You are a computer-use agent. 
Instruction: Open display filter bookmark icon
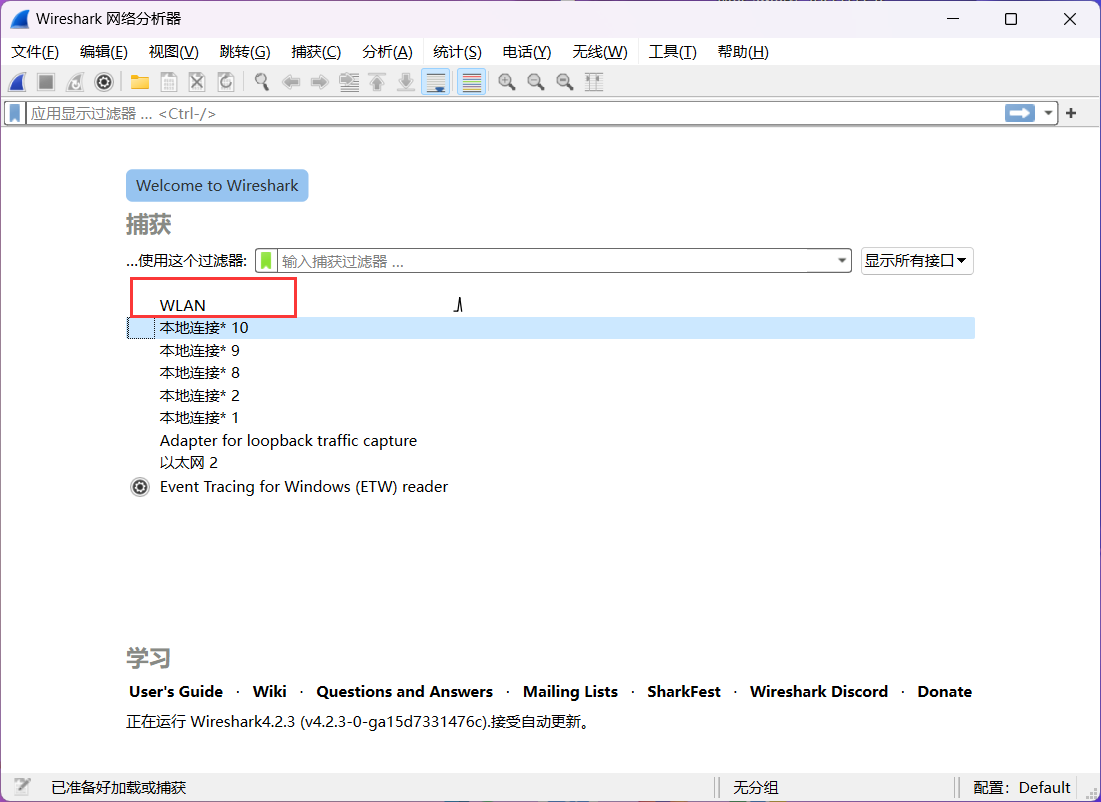[15, 113]
